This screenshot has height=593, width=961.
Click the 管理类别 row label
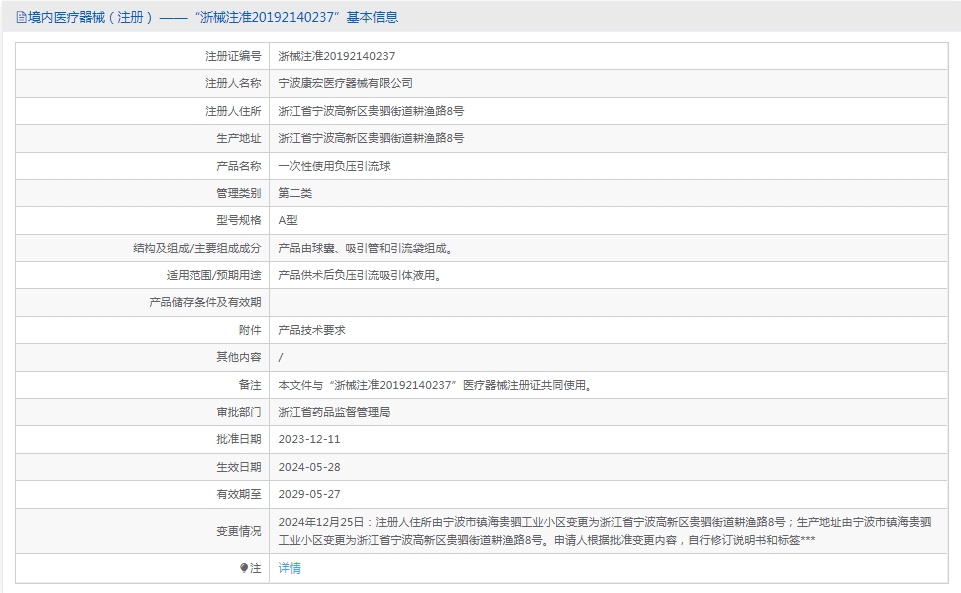point(238,193)
